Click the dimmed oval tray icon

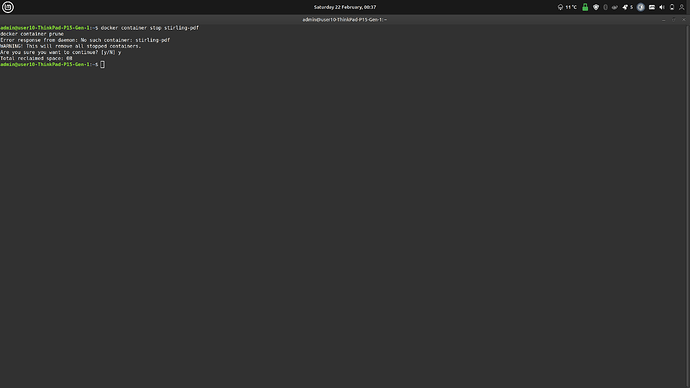(x=605, y=7)
